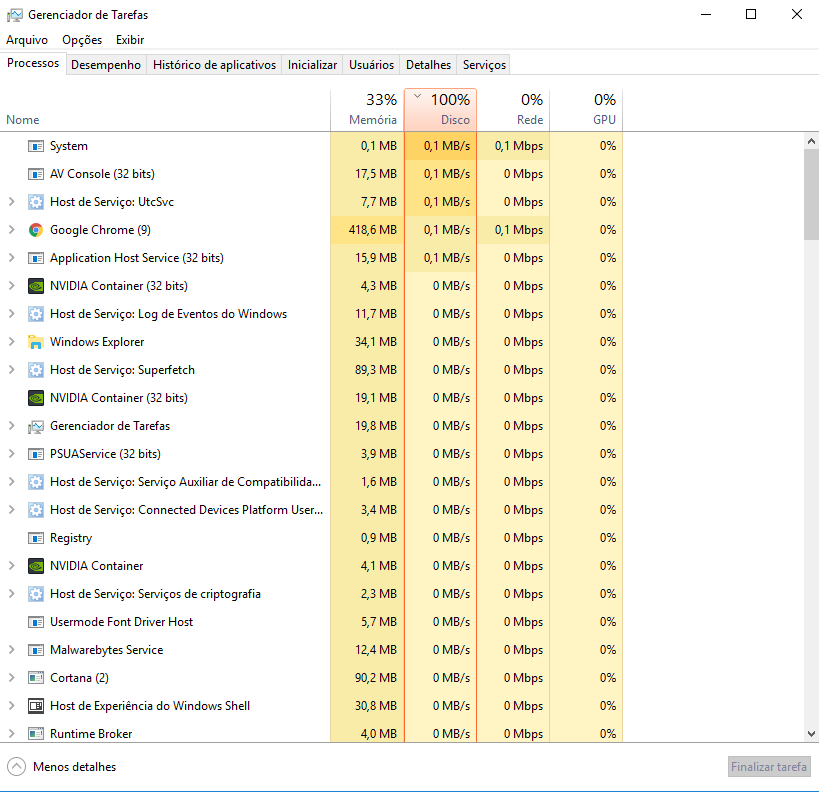Switch to the Usuários tab
This screenshot has width=819, height=792.
371,65
